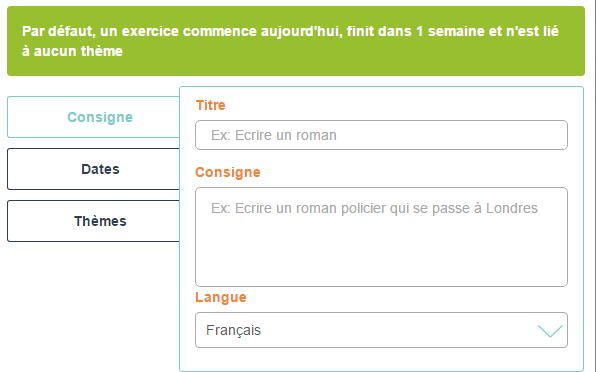Click the orange Titre label
The height and width of the screenshot is (372, 596).
point(211,105)
